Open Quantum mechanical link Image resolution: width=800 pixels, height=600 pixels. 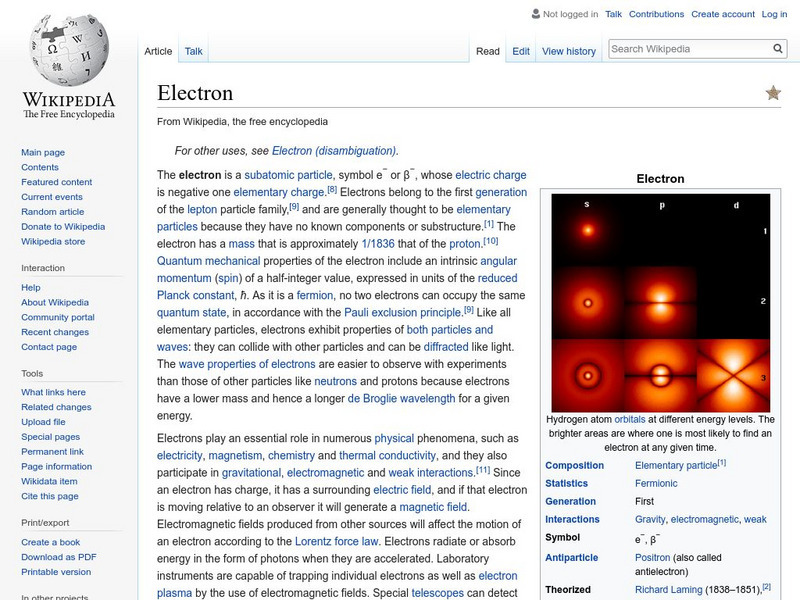pos(208,261)
